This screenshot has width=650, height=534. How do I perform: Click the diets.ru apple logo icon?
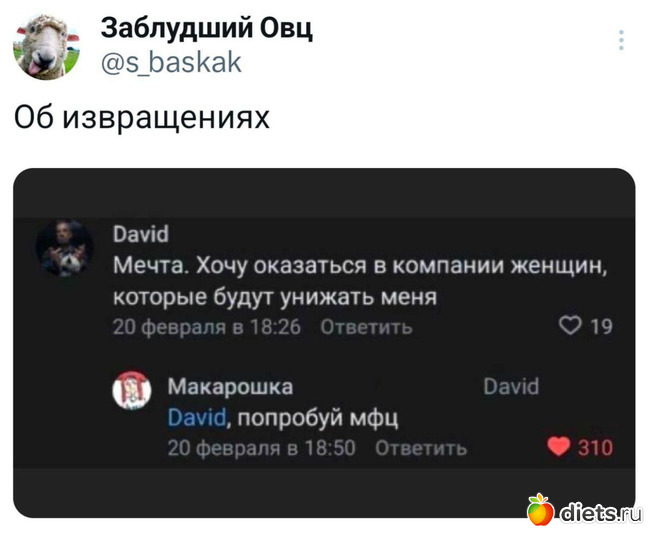tap(540, 510)
